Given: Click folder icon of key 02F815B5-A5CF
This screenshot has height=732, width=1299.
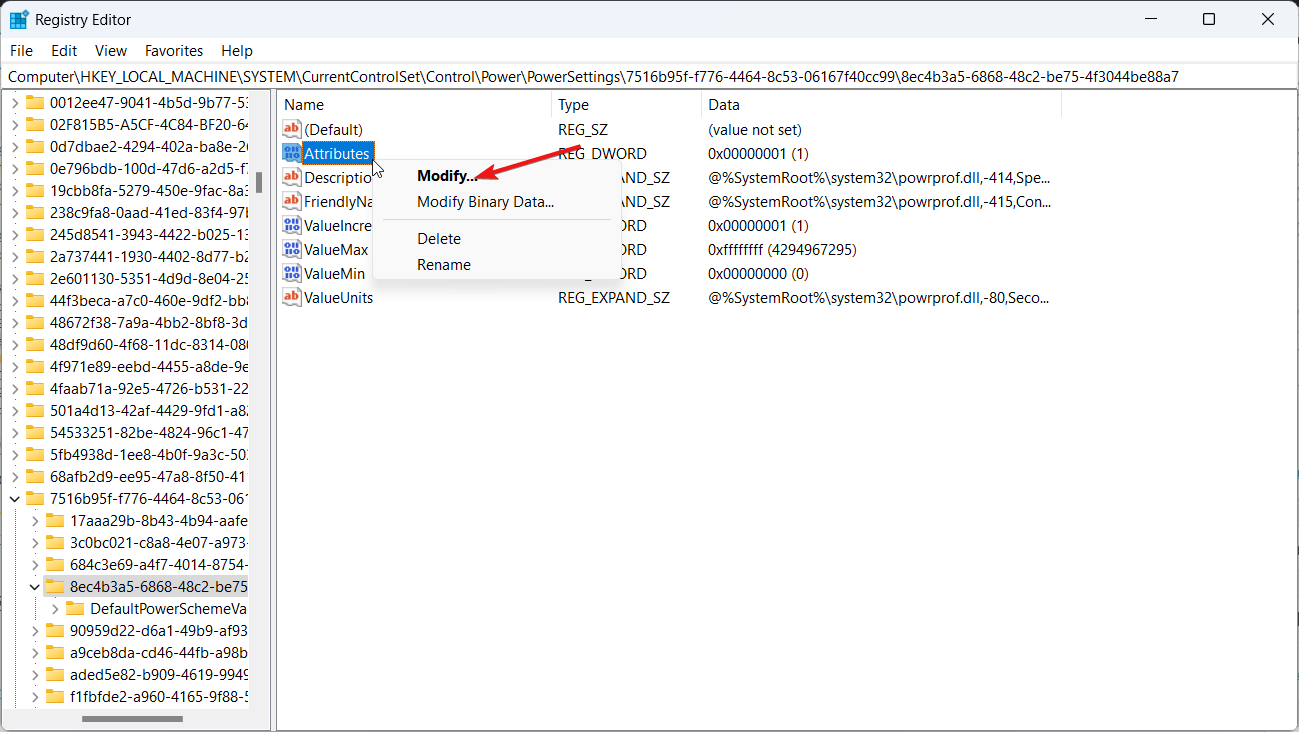Looking at the screenshot, I should tap(35, 124).
